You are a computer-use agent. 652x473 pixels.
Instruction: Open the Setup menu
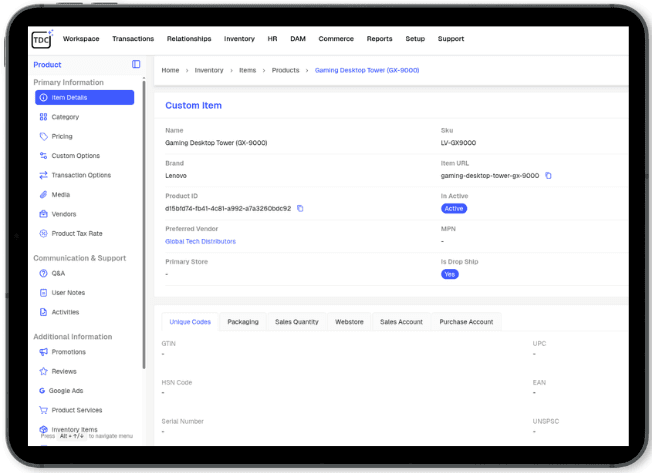point(415,39)
